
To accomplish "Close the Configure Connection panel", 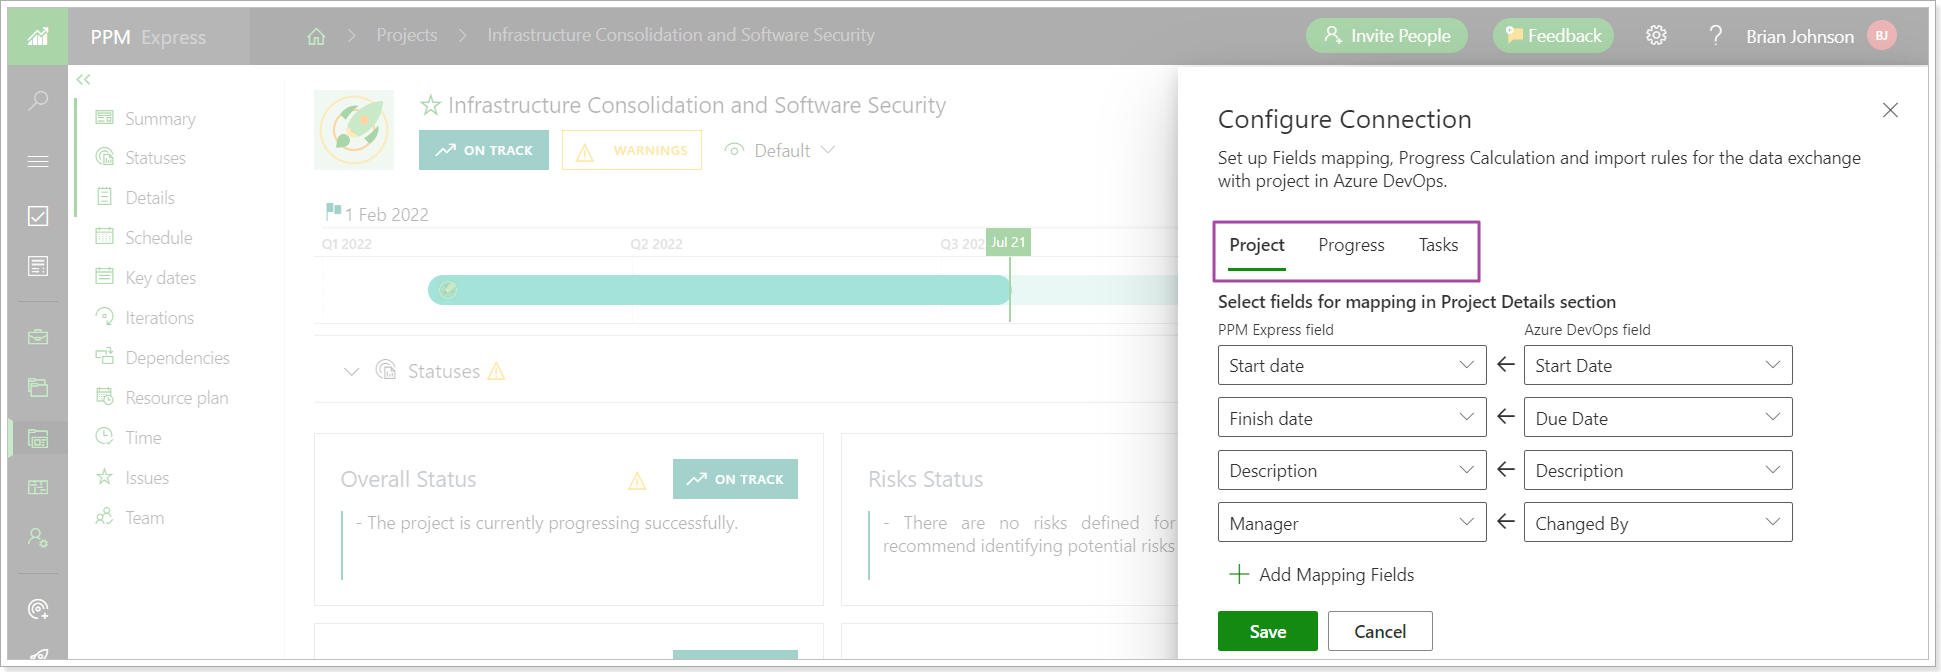I will (1890, 110).
